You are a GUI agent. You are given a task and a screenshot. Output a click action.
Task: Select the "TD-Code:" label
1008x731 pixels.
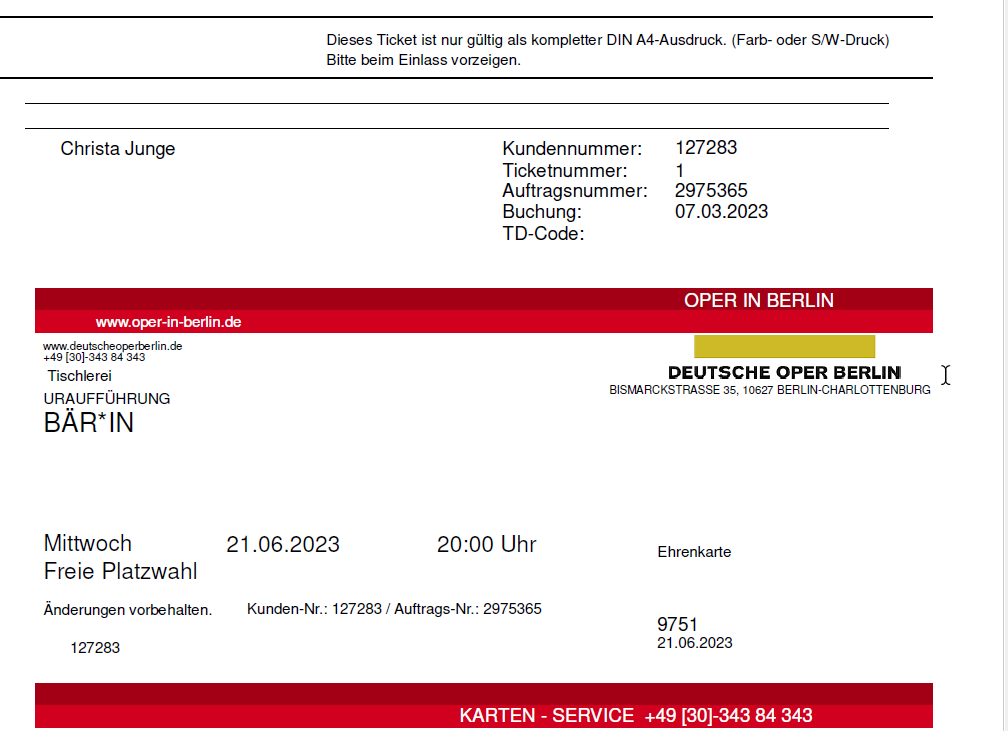coord(543,233)
